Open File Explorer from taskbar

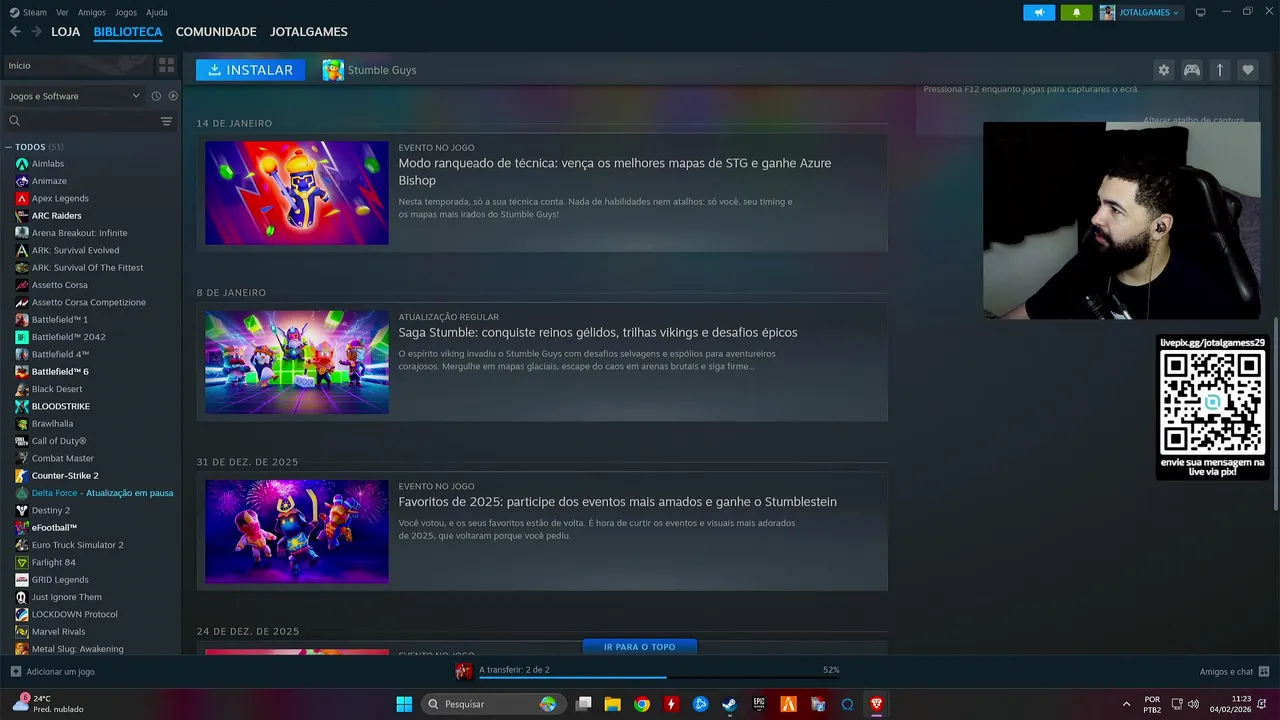click(612, 704)
